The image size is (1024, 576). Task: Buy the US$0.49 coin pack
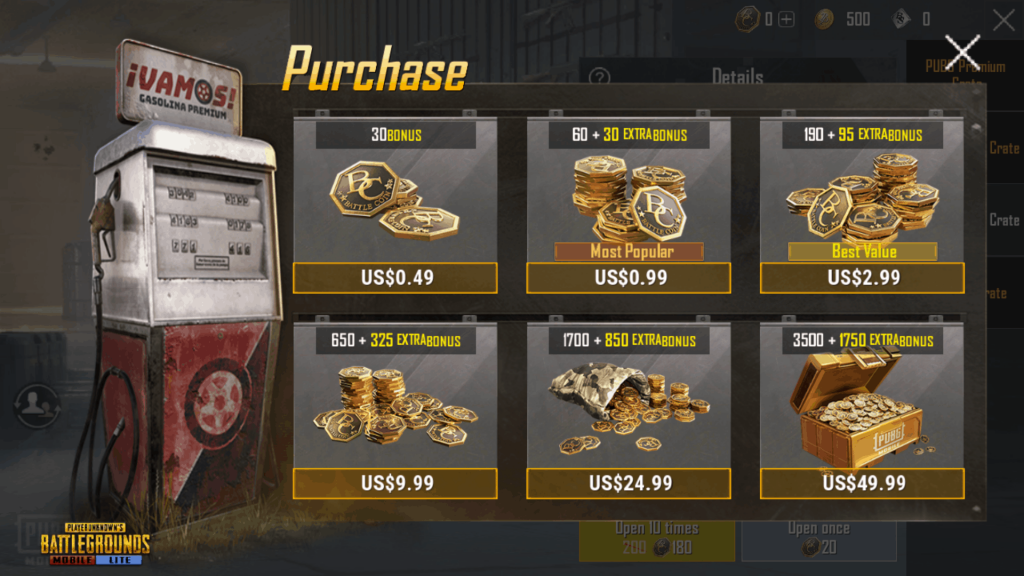(395, 278)
